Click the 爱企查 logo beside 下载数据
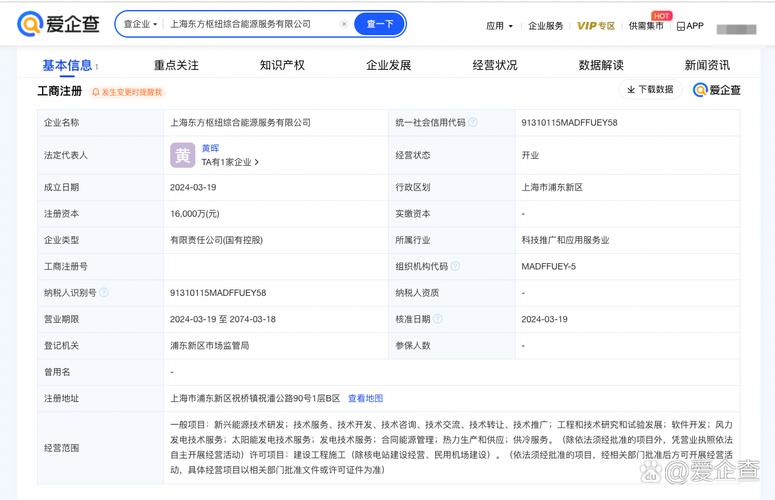The image size is (775, 500). (717, 90)
